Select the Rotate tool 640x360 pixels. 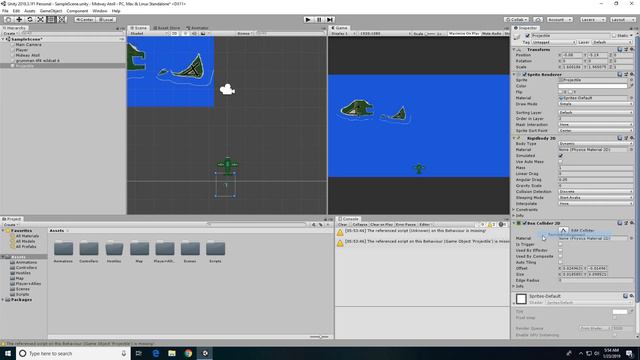[29, 20]
